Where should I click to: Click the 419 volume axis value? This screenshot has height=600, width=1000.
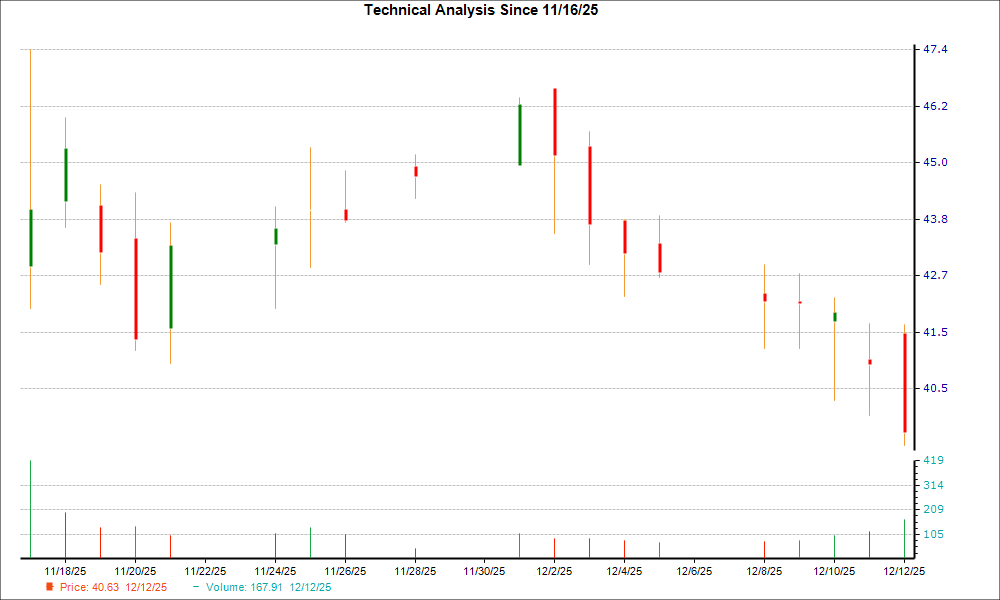(x=933, y=459)
